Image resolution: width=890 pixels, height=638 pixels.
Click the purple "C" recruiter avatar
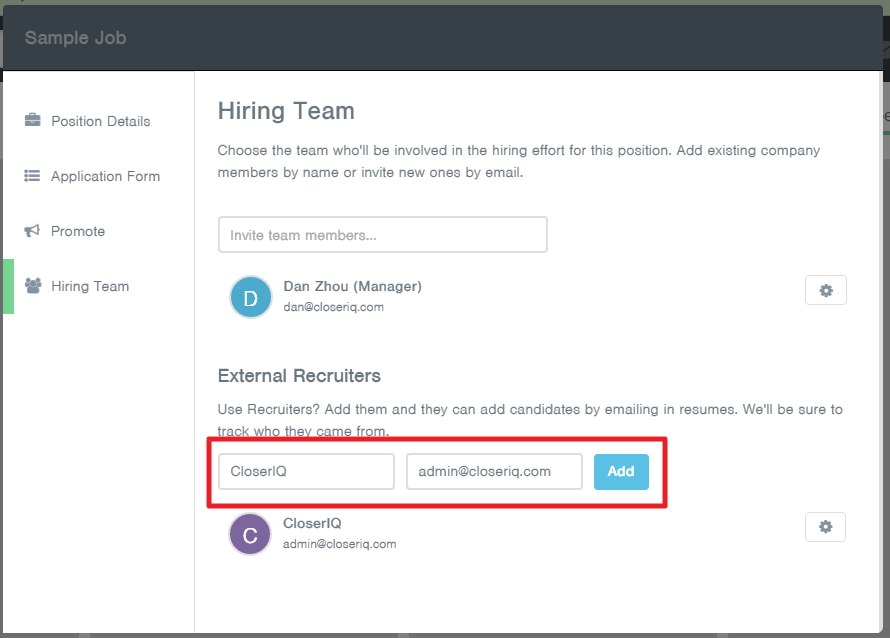pyautogui.click(x=250, y=534)
